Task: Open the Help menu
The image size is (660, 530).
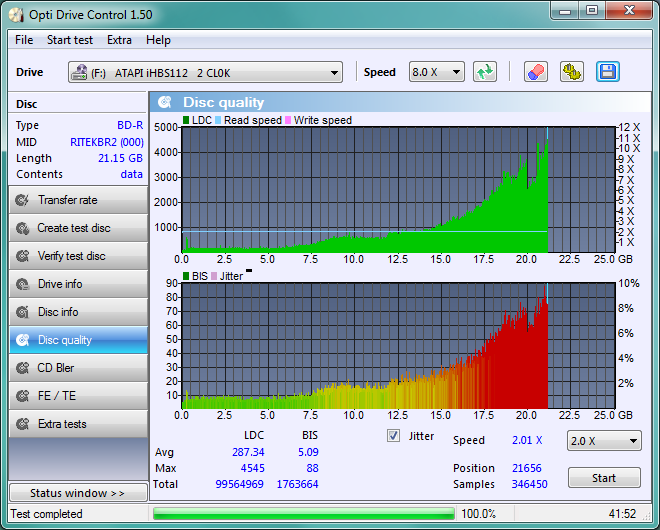Action: click(x=158, y=40)
